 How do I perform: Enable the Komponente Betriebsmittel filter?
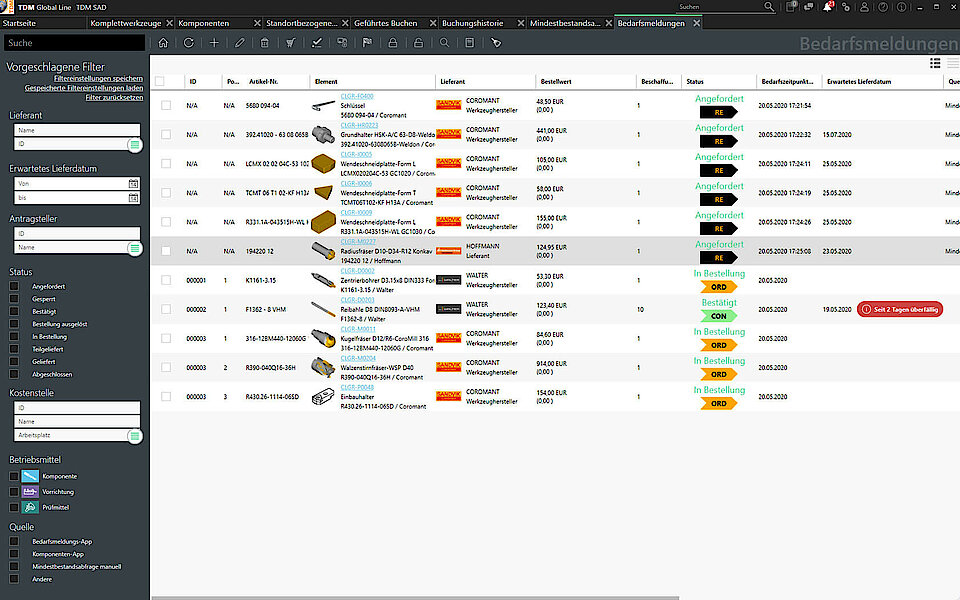point(14,476)
